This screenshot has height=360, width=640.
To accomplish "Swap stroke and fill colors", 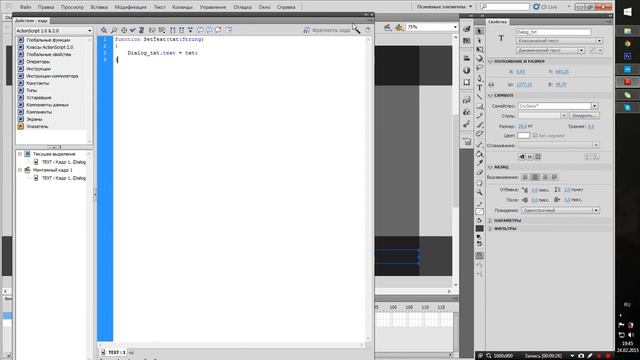I will (x=480, y=244).
